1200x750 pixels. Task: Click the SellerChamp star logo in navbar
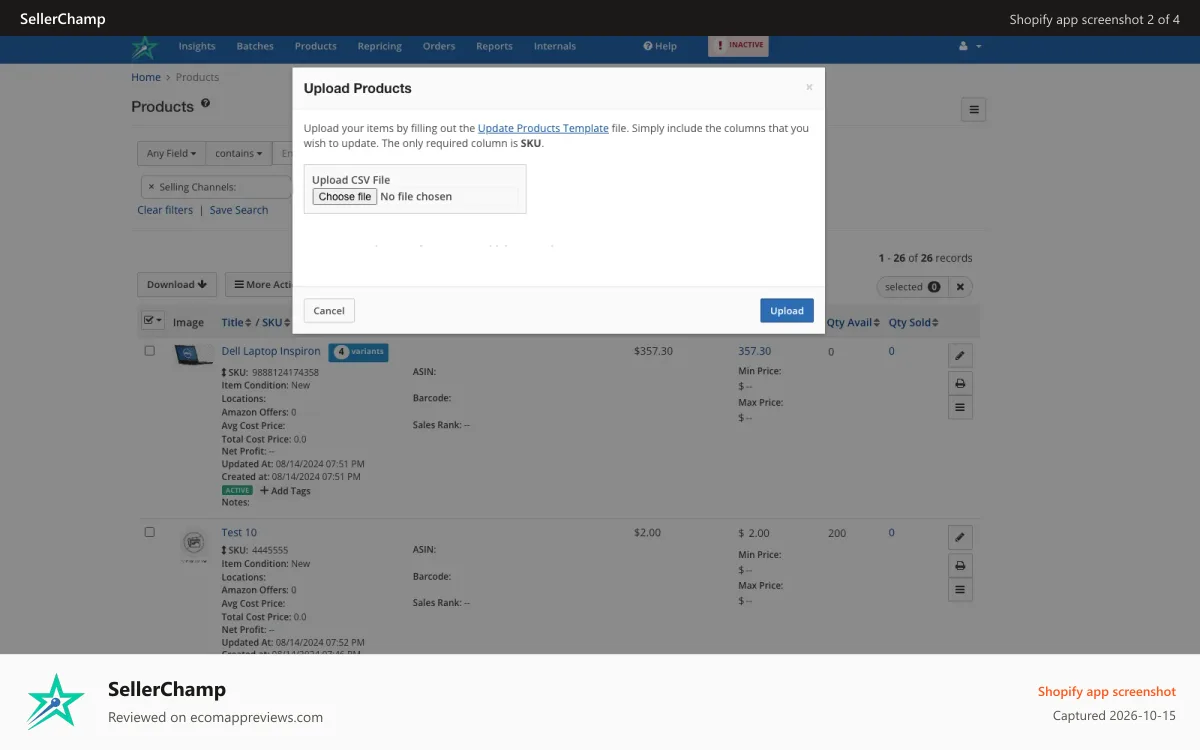coord(145,47)
